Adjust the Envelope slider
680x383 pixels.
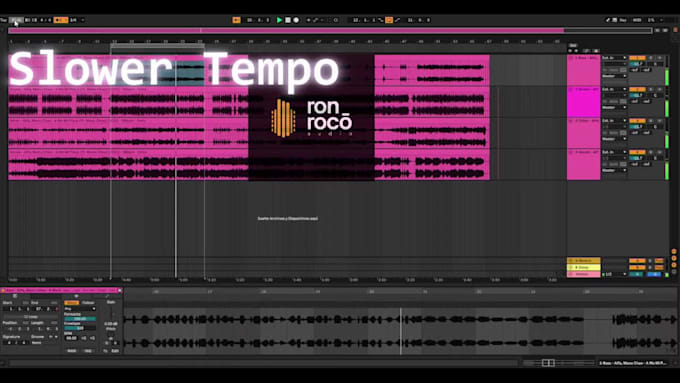click(x=80, y=328)
